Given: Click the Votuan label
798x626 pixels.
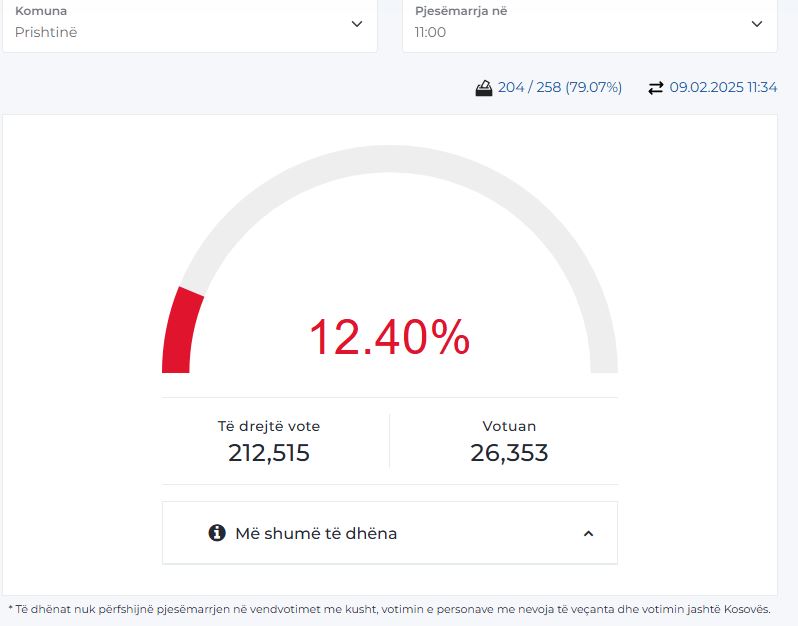Looking at the screenshot, I should (509, 426).
